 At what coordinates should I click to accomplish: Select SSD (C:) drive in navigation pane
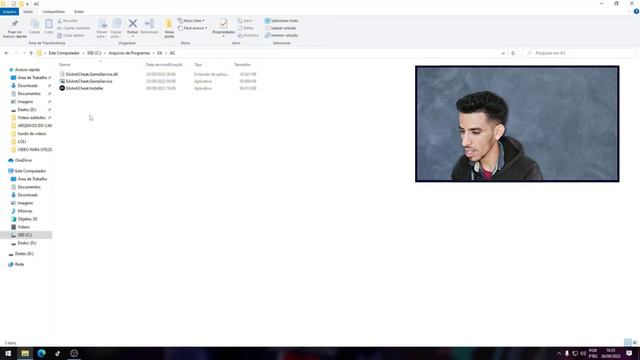pos(24,235)
